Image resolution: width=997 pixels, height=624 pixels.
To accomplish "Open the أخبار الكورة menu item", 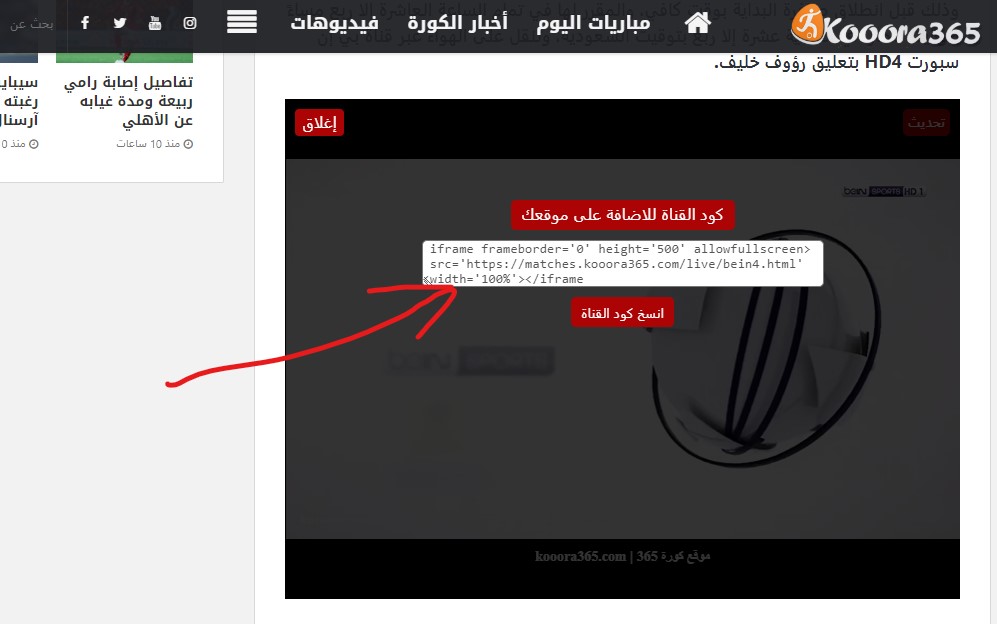I will coord(458,23).
